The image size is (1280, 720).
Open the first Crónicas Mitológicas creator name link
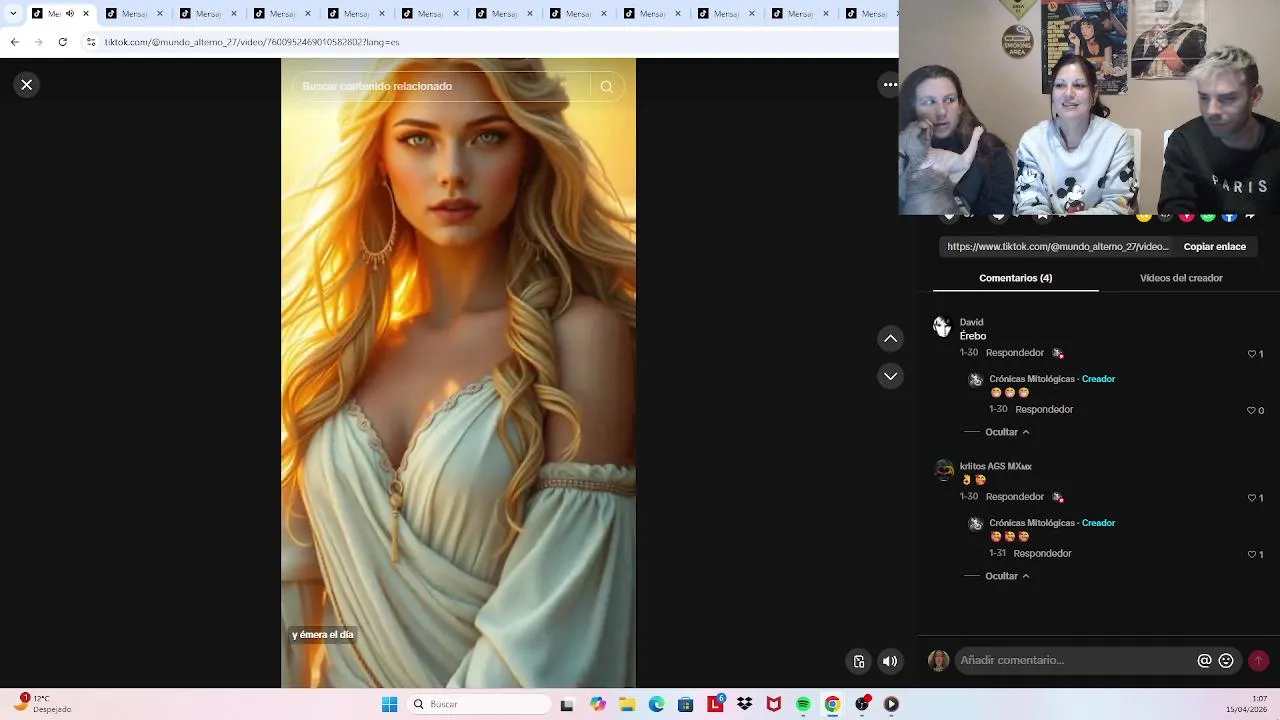(x=1032, y=379)
